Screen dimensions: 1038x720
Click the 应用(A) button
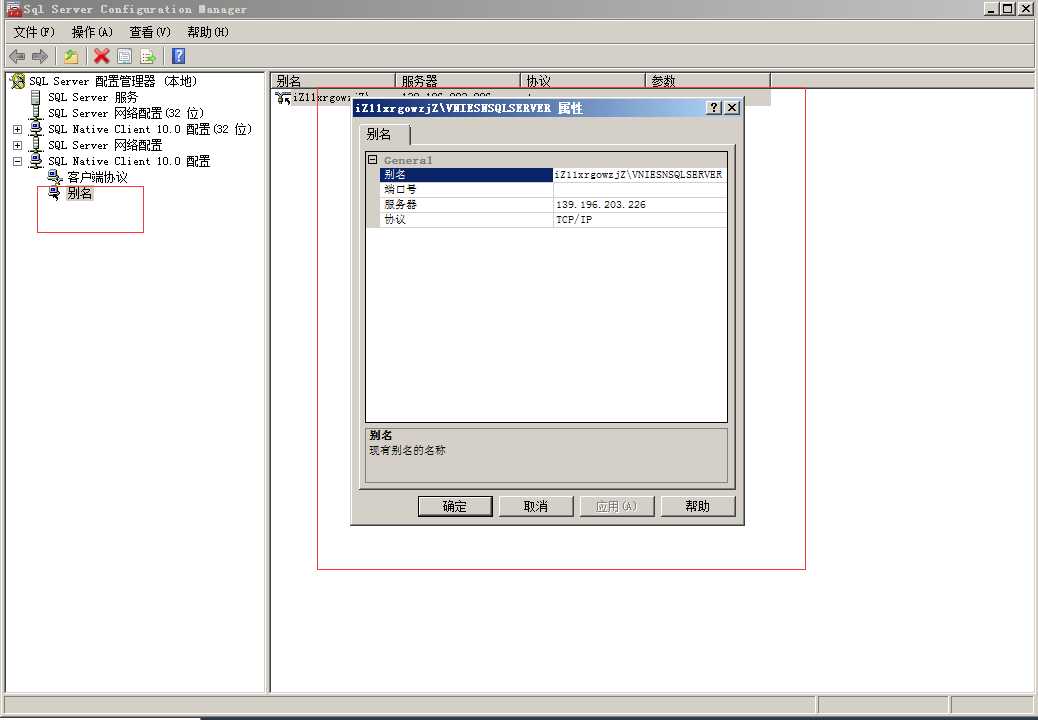(x=616, y=506)
